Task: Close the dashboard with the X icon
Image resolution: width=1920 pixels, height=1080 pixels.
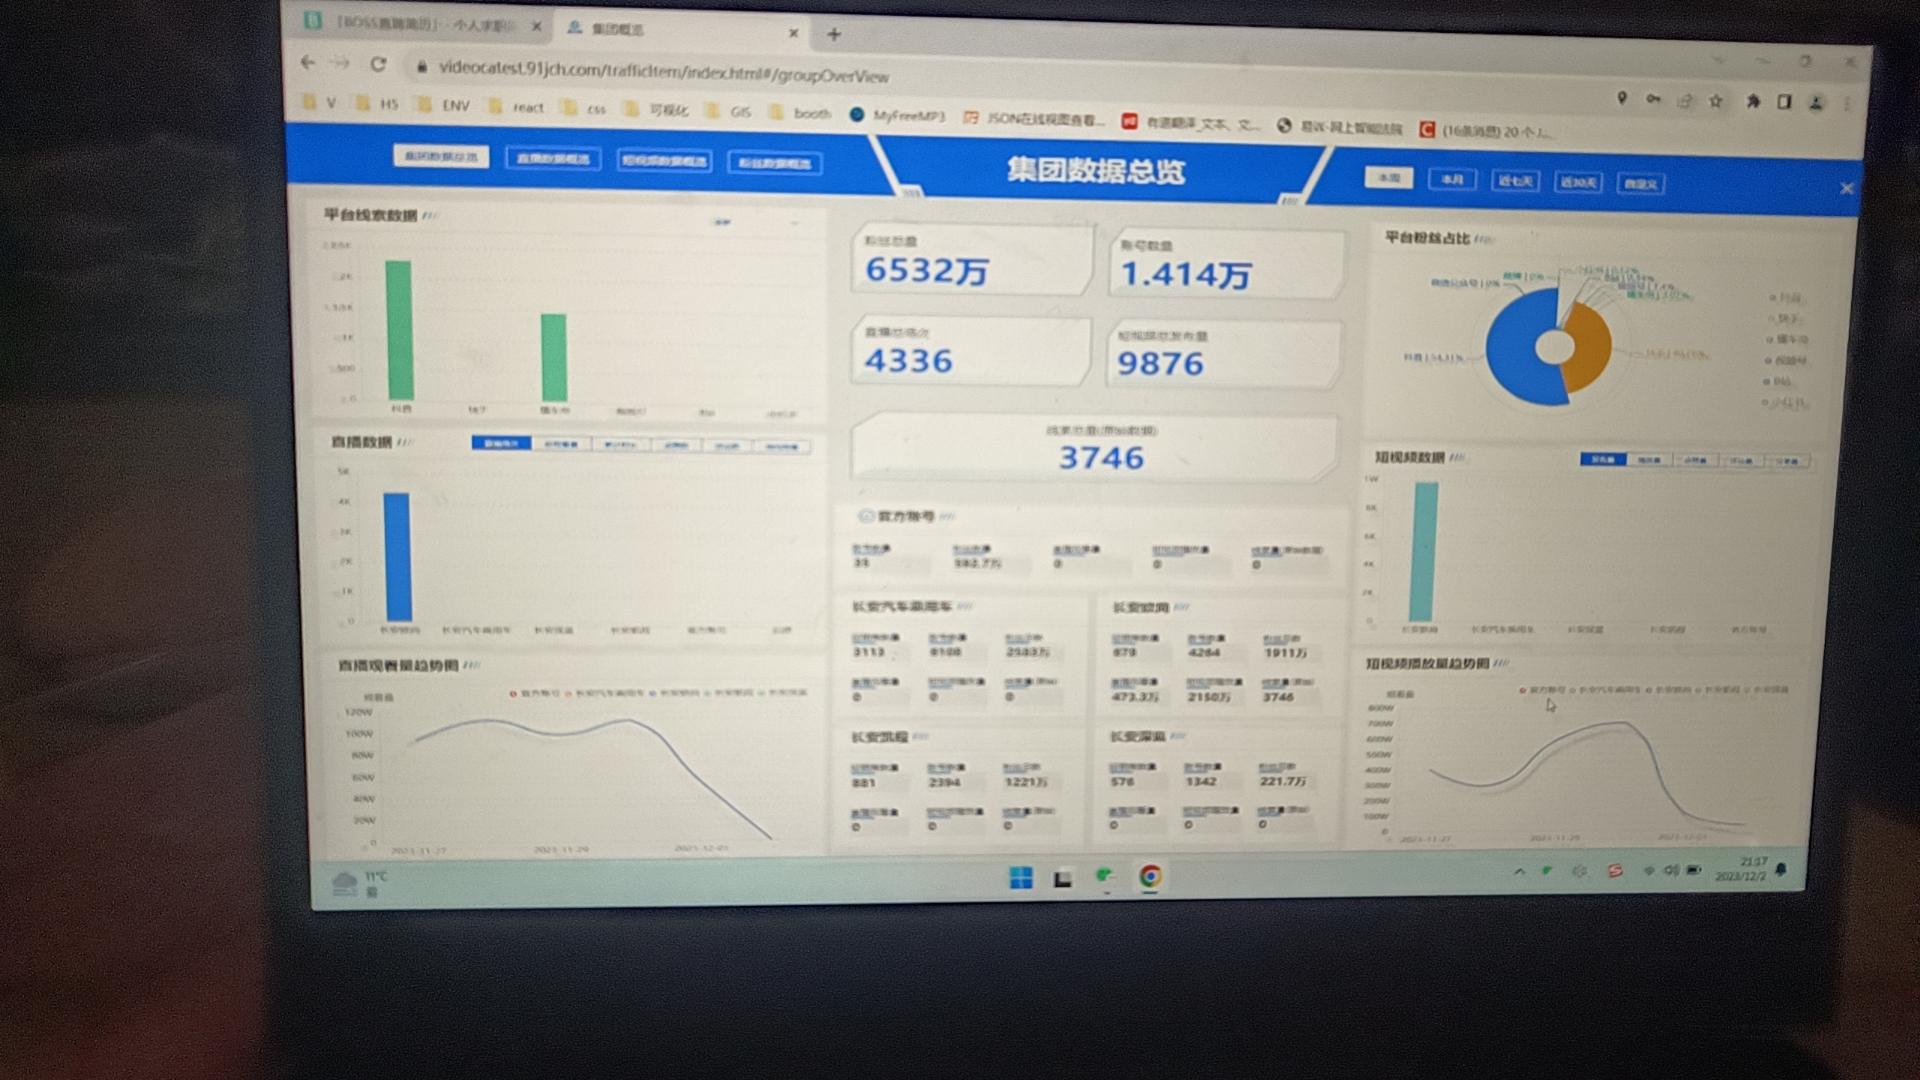Action: (1846, 188)
